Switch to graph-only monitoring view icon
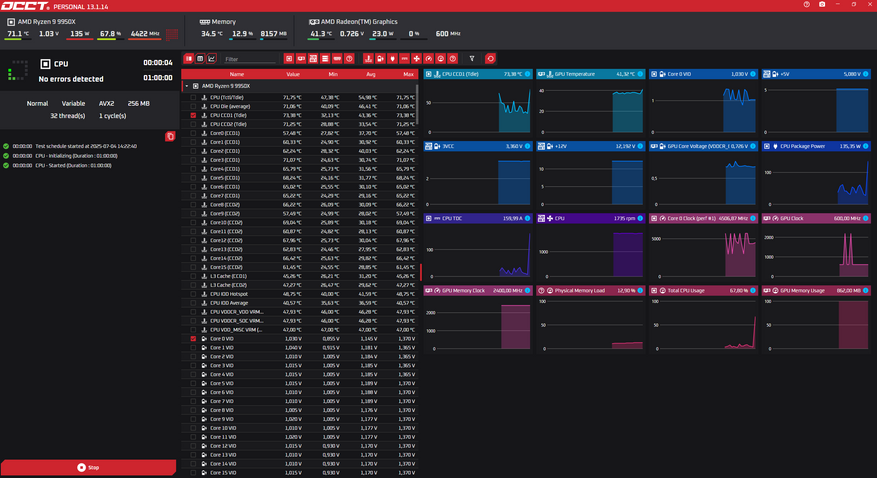 211,59
